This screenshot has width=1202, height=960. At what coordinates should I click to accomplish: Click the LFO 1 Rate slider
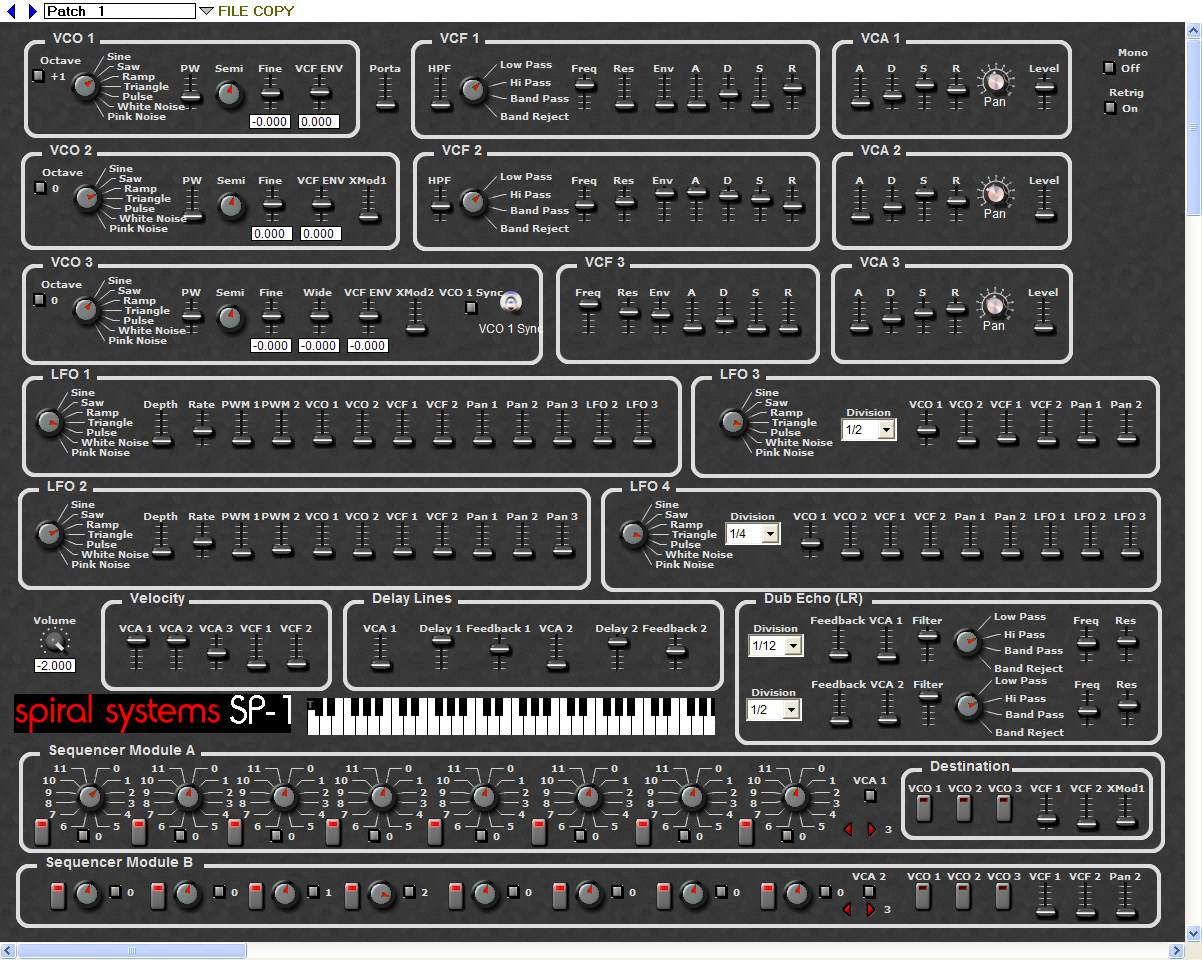(x=202, y=429)
